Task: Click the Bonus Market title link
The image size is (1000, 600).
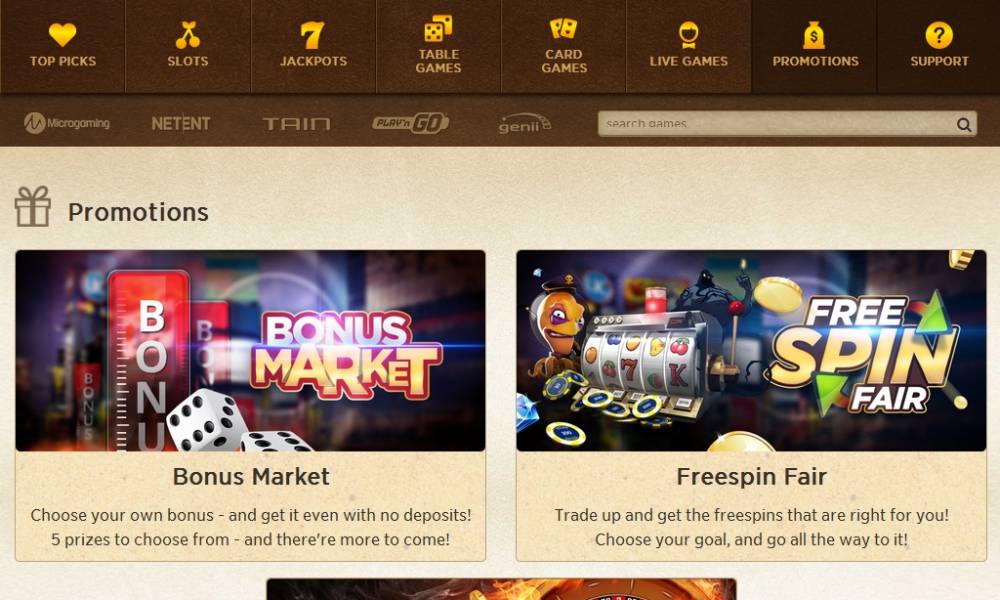Action: 251,476
